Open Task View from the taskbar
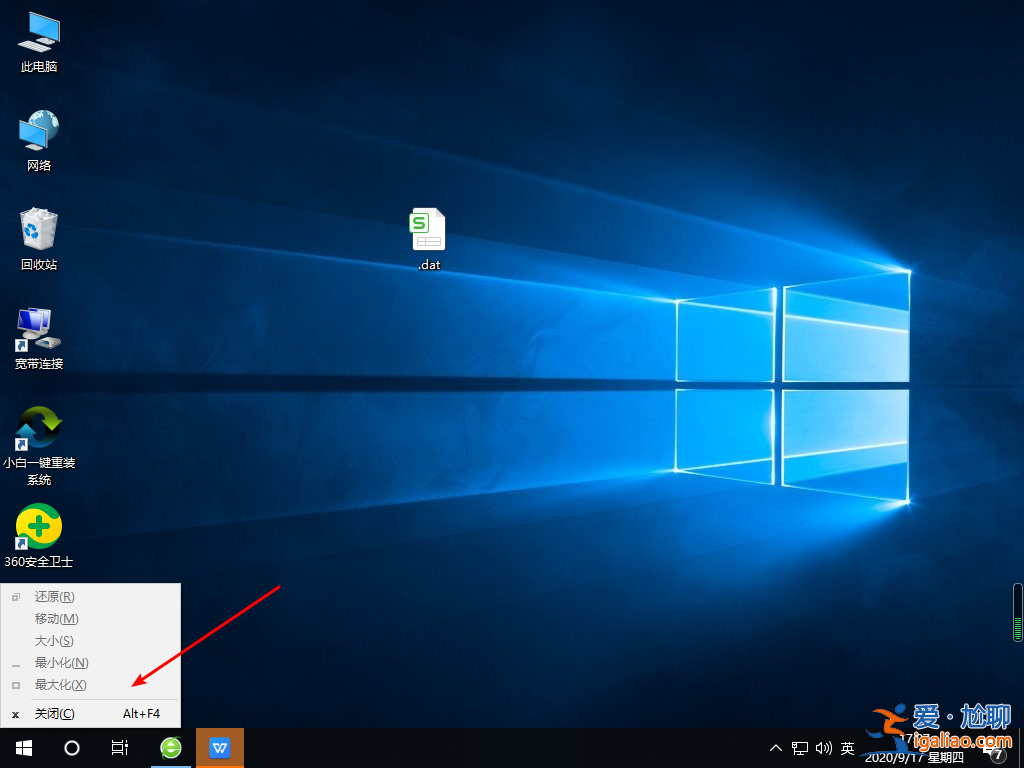The image size is (1024, 768). 120,747
